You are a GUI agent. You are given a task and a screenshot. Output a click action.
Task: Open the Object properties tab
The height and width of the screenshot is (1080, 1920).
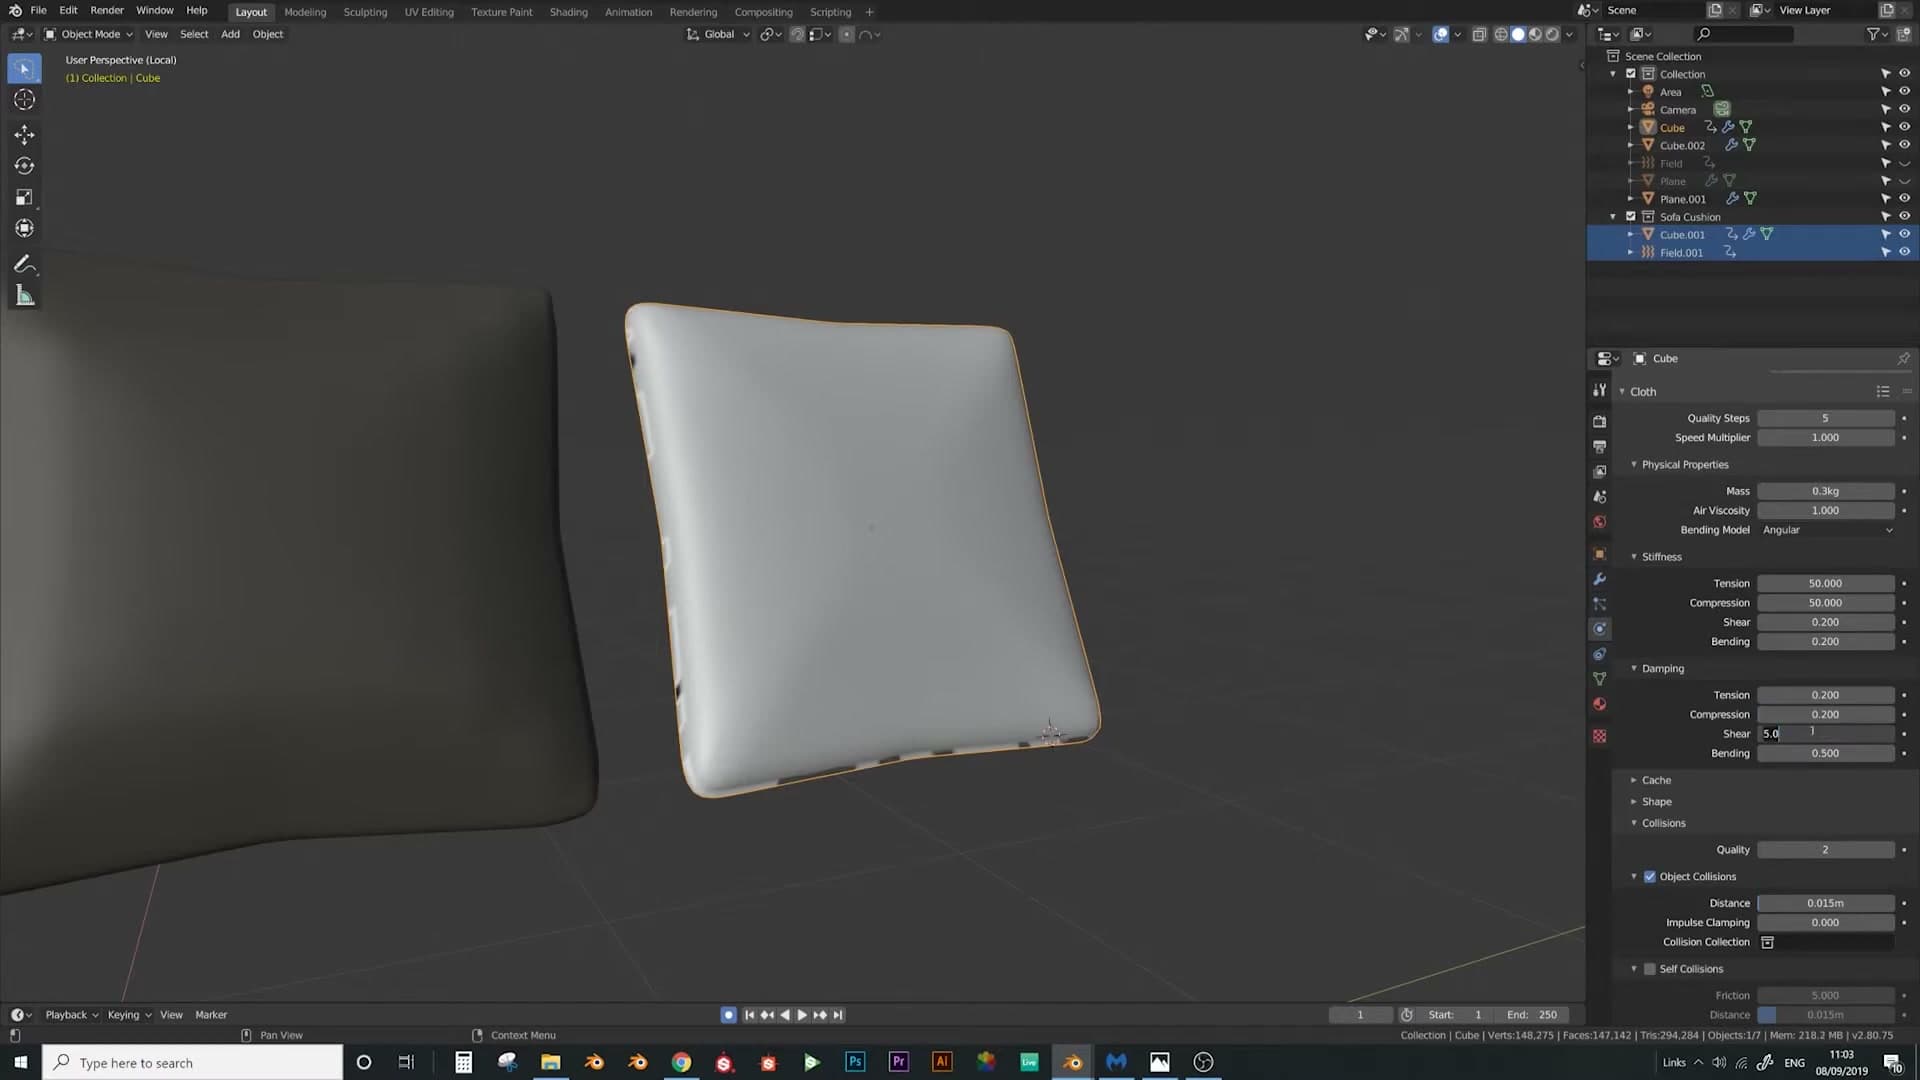1599,554
